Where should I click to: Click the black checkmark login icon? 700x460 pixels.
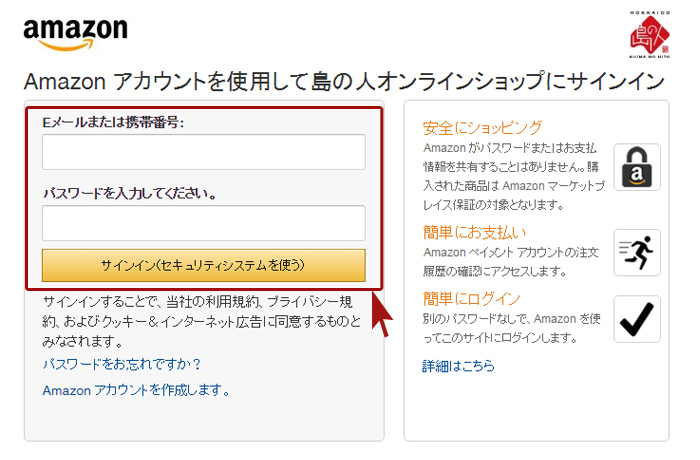click(x=637, y=319)
